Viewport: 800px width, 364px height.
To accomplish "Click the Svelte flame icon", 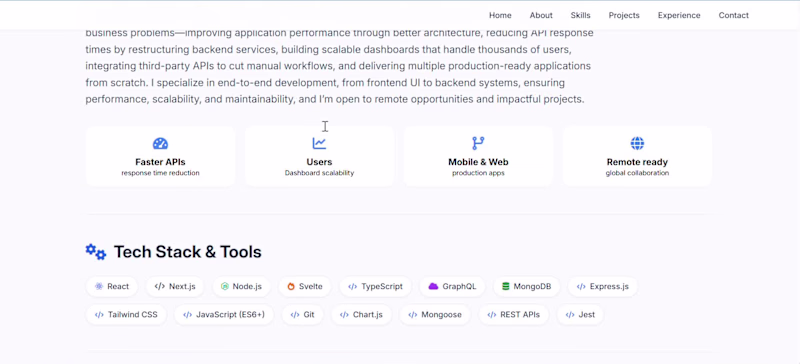I will 291,286.
